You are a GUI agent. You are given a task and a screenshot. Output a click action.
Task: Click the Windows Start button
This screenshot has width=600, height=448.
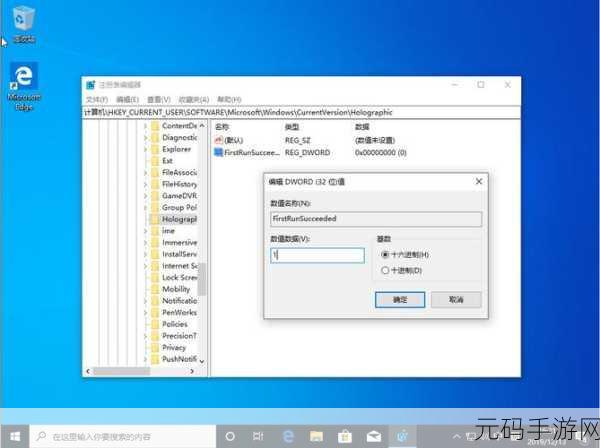click(15, 436)
